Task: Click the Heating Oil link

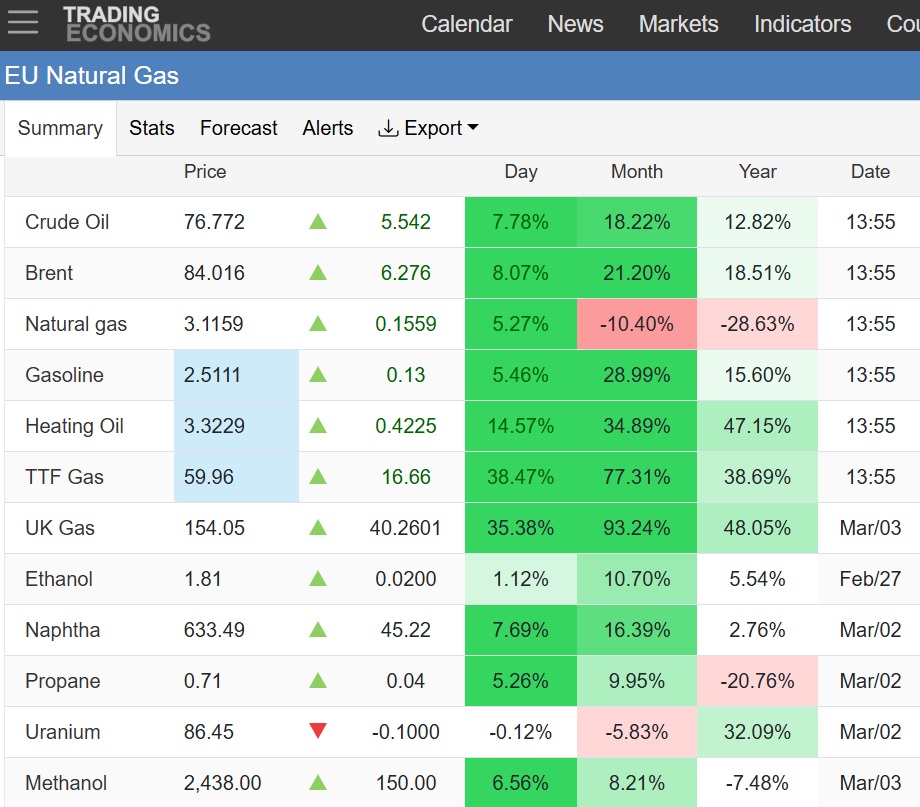Action: pyautogui.click(x=74, y=426)
